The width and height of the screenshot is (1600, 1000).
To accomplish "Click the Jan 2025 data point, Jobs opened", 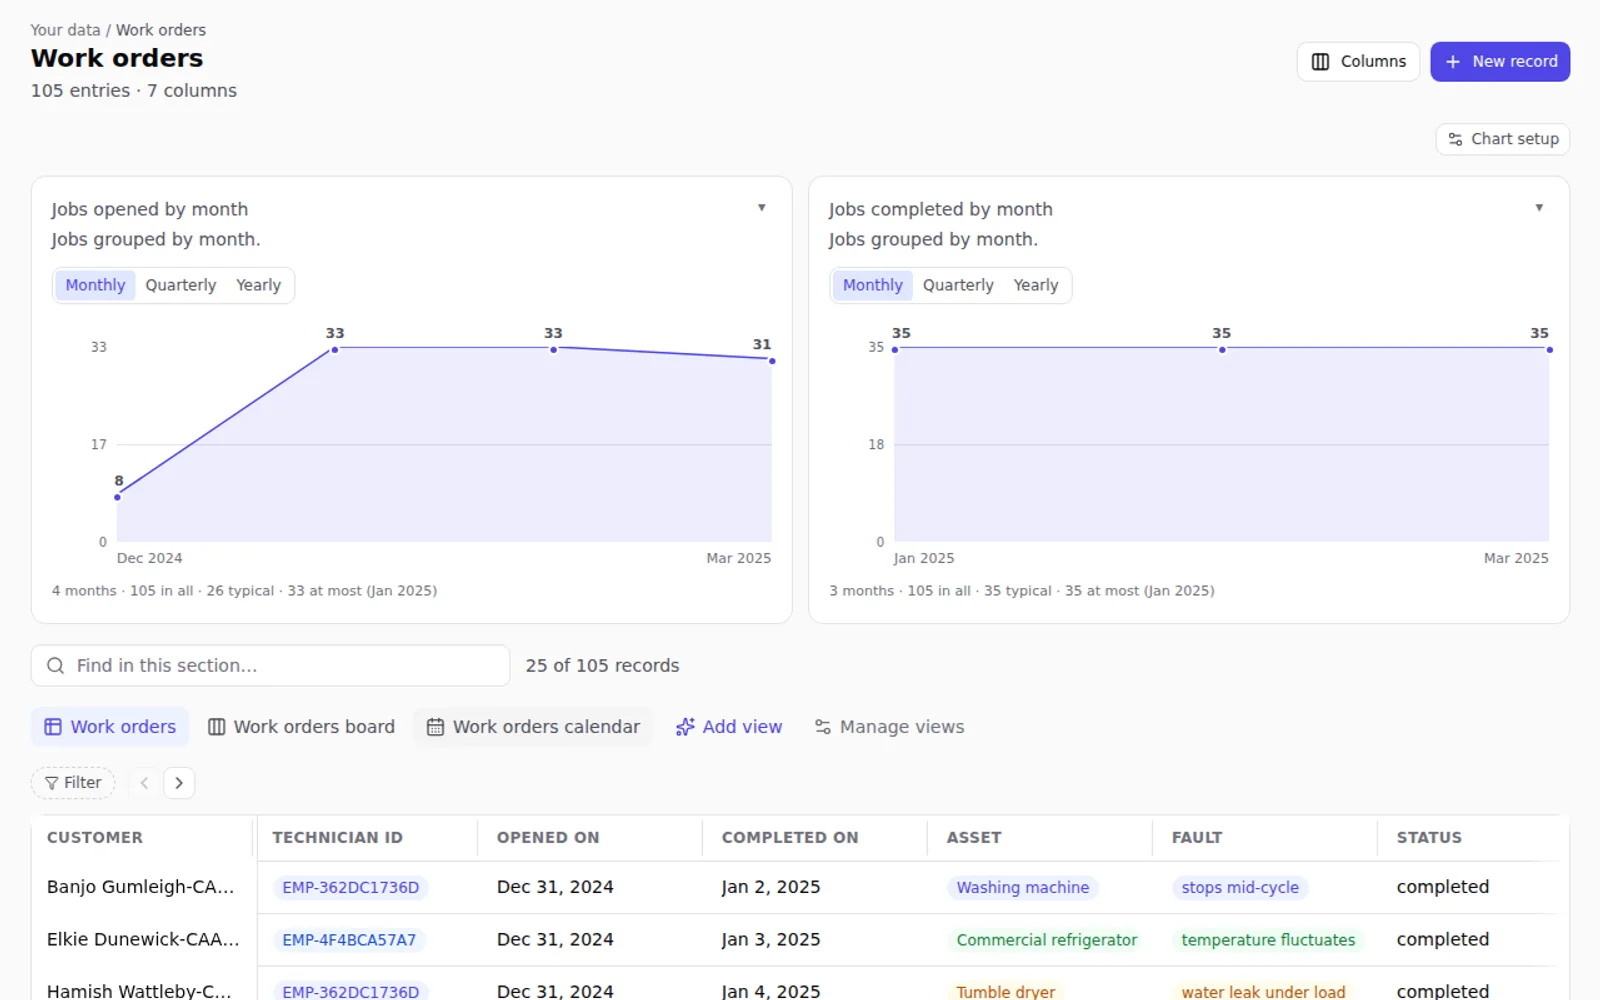I will tap(335, 350).
